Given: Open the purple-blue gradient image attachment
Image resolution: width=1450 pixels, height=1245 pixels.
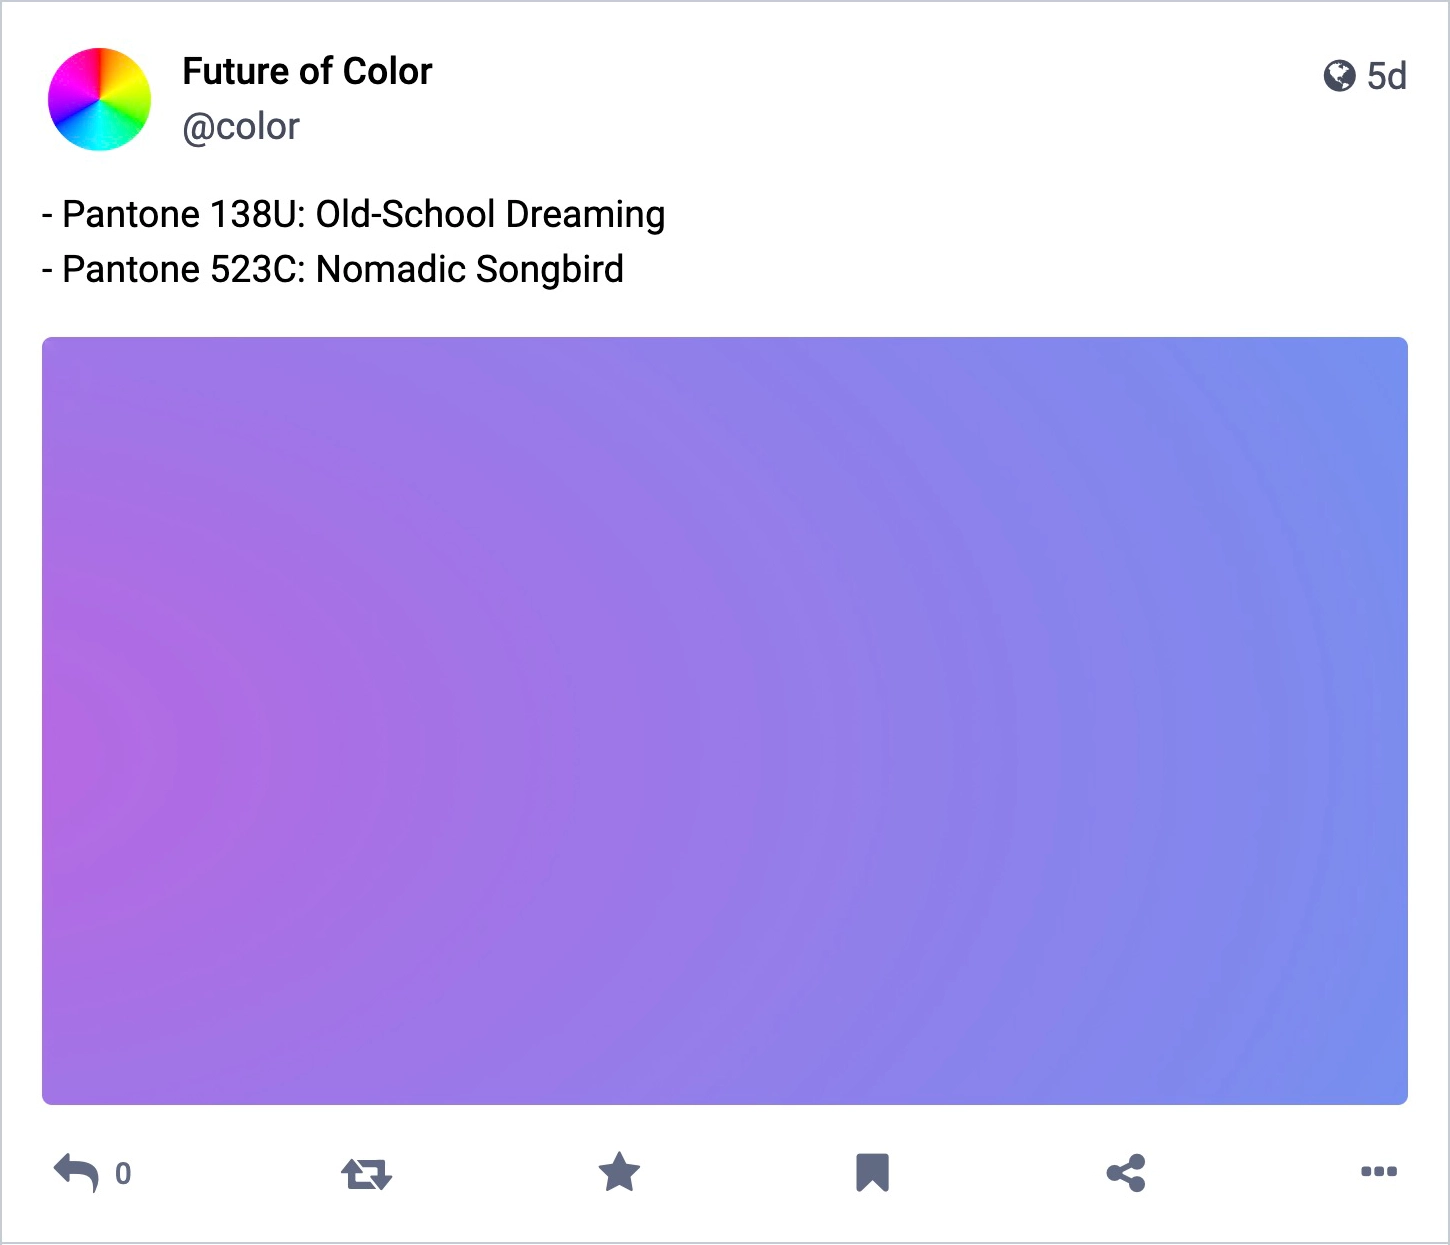Looking at the screenshot, I should click(725, 721).
